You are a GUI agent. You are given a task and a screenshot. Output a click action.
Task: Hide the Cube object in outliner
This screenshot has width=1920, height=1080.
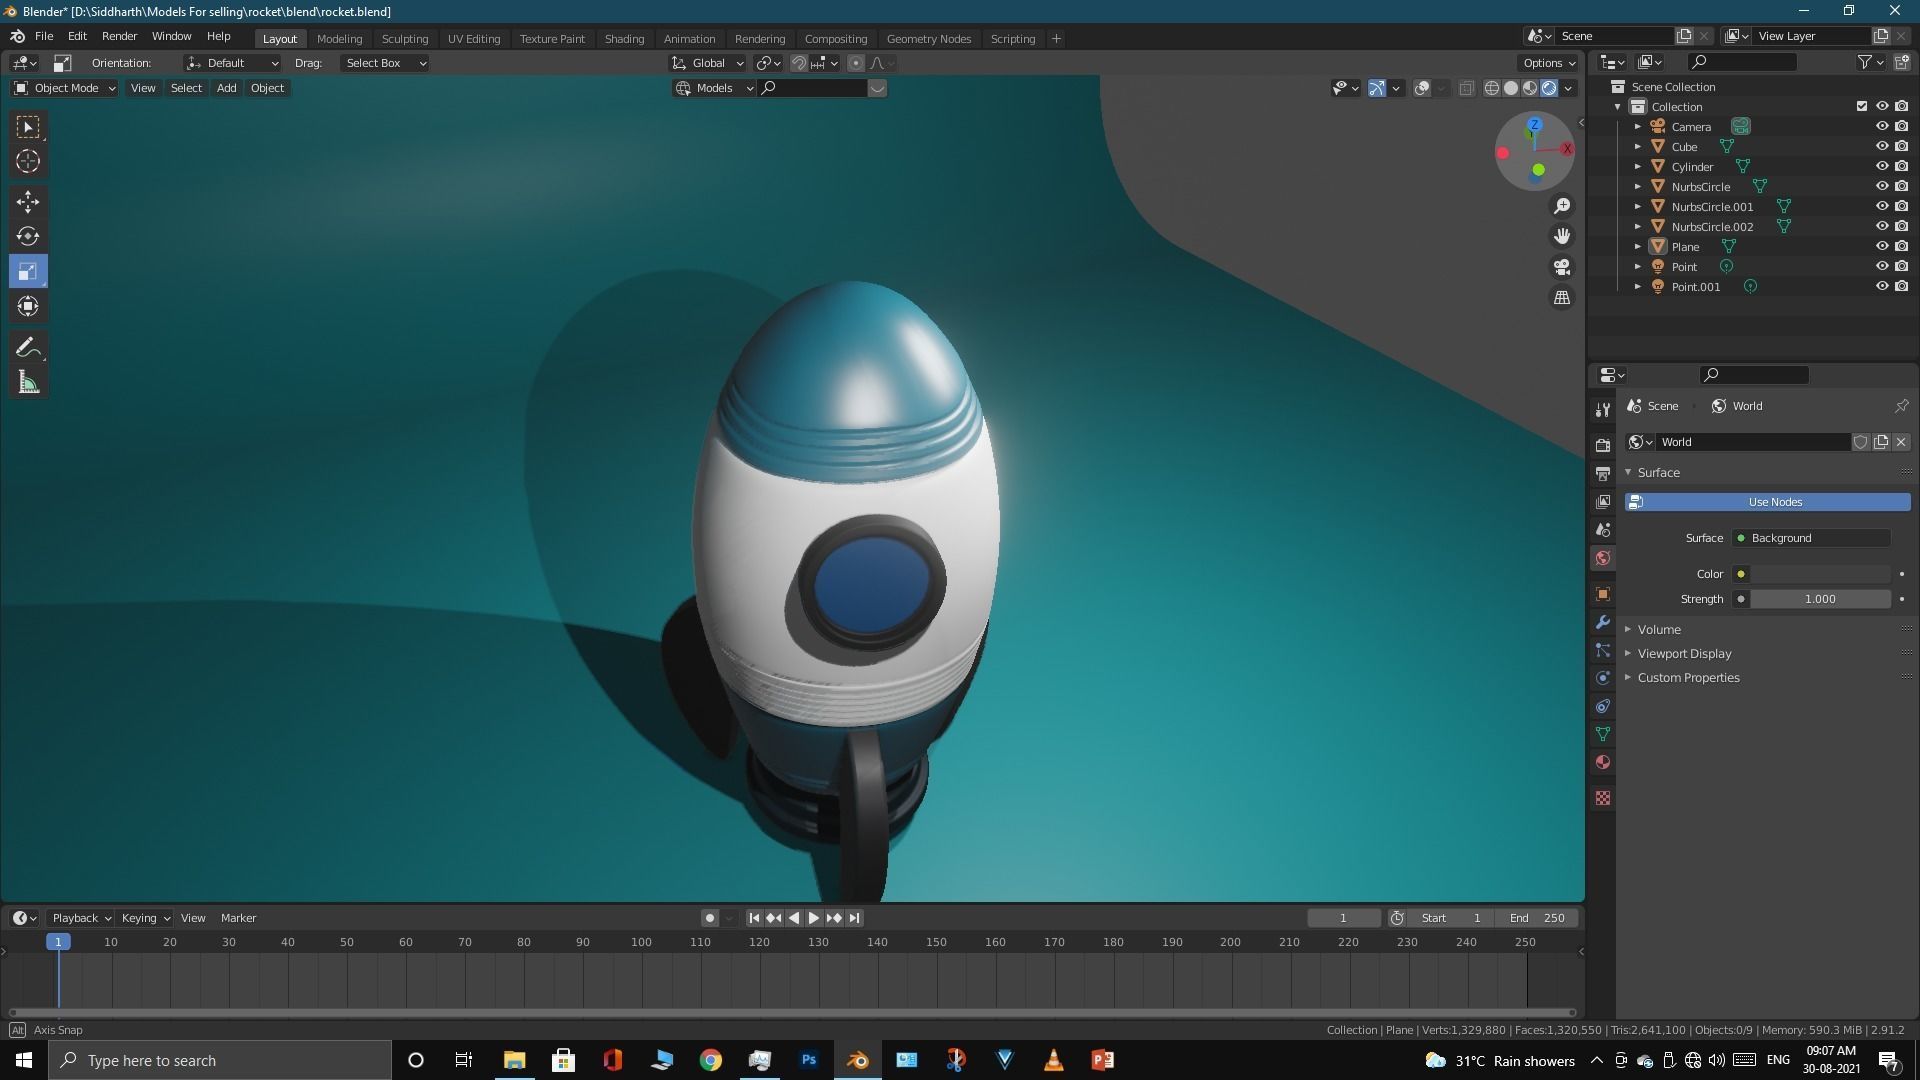tap(1881, 146)
